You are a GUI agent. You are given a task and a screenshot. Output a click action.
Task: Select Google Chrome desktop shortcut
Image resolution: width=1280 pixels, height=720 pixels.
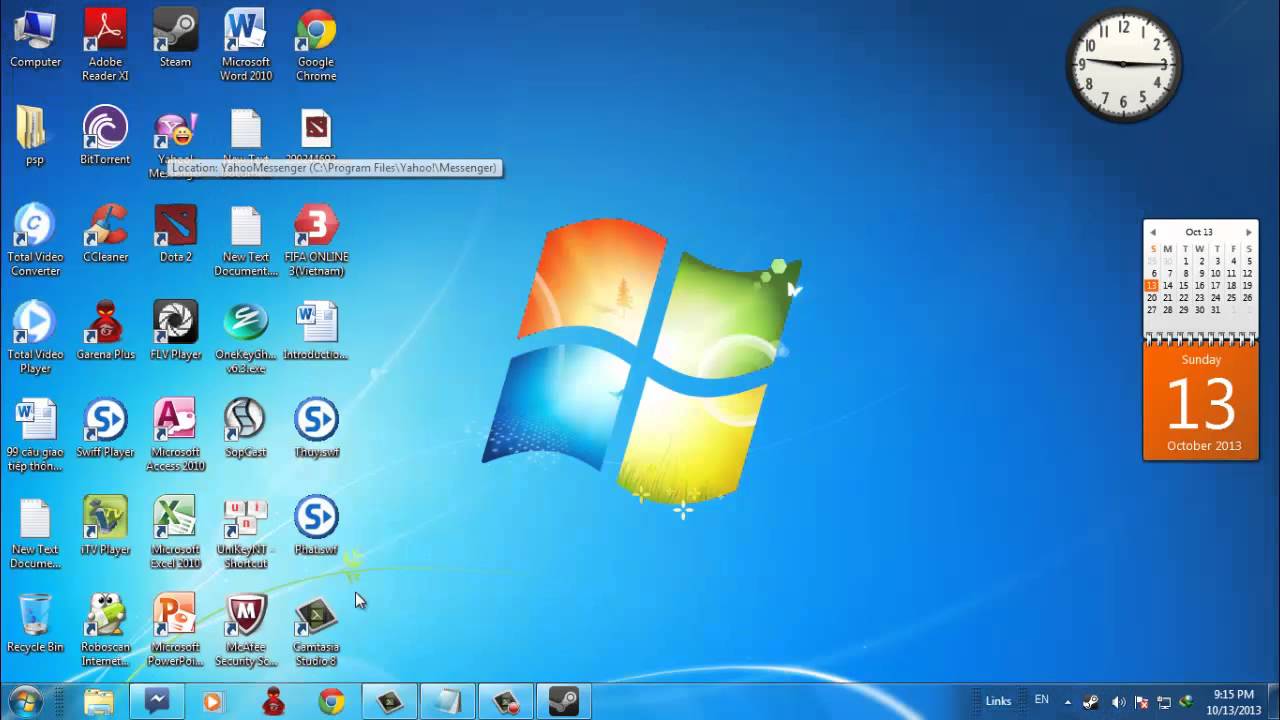[x=316, y=45]
